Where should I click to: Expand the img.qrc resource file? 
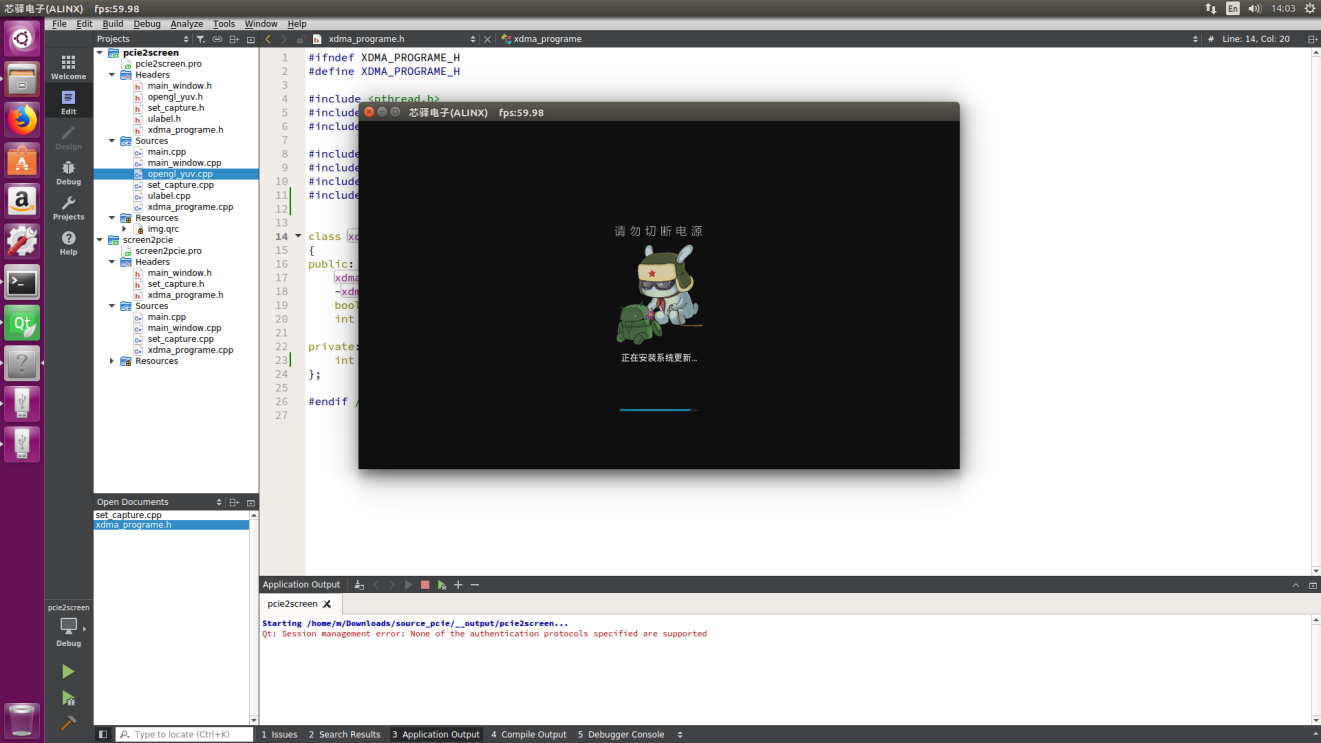click(x=124, y=229)
